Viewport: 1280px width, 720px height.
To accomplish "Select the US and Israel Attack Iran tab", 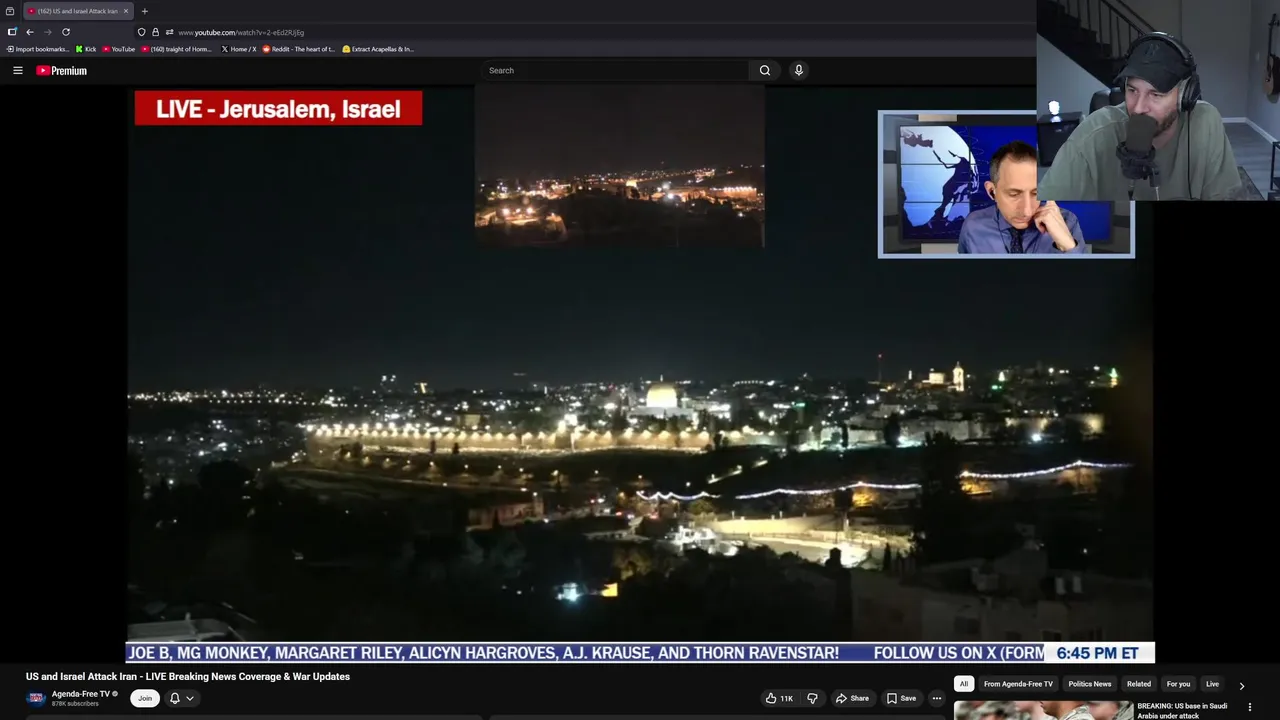I will point(78,11).
